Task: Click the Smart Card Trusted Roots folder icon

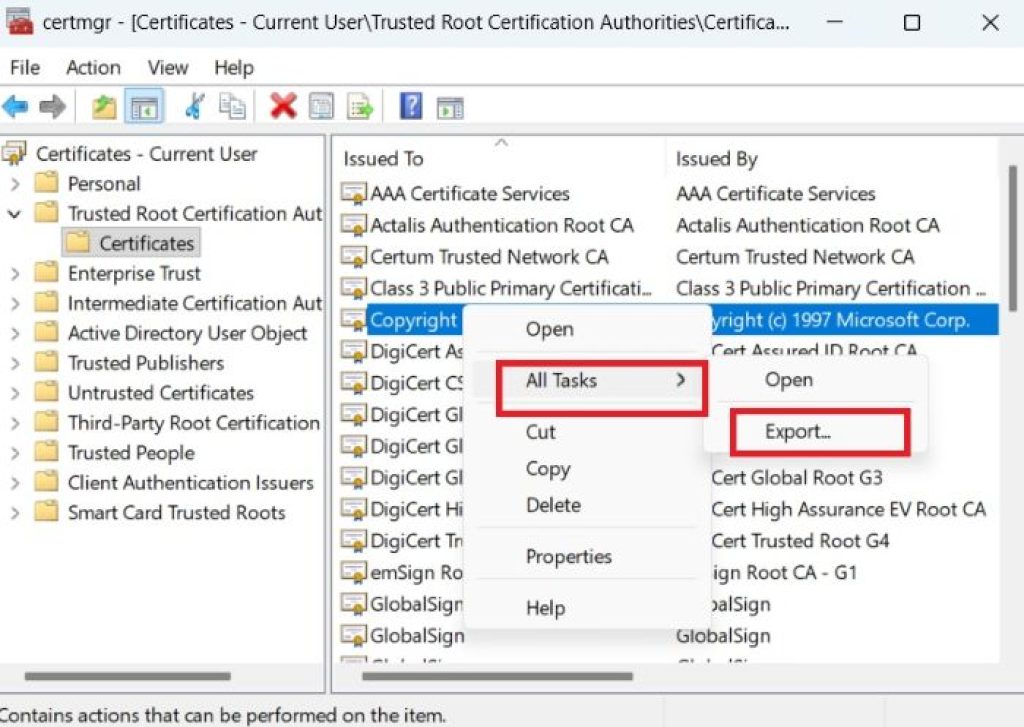Action: [x=46, y=511]
